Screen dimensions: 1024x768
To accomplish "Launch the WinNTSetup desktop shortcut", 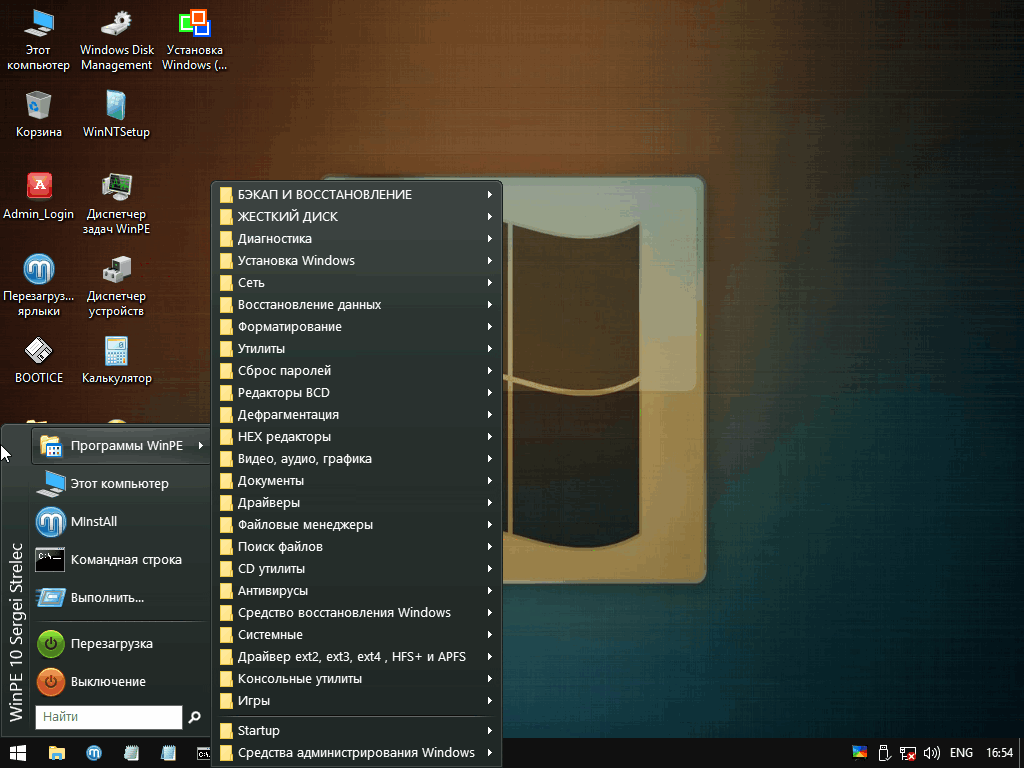I will click(x=116, y=114).
